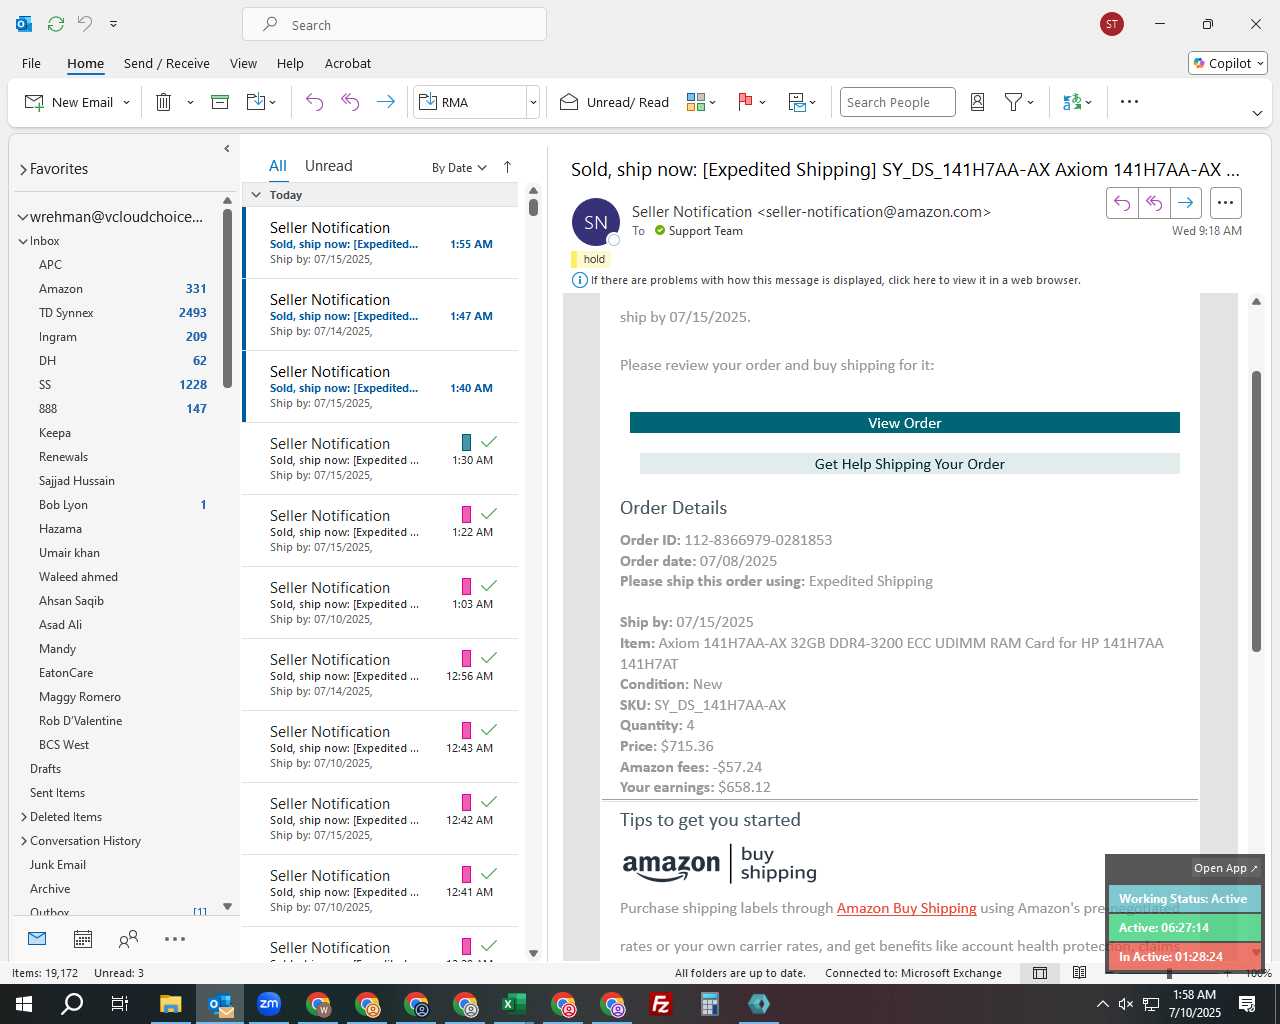Open the File menu
1280x1024 pixels.
pyautogui.click(x=31, y=63)
